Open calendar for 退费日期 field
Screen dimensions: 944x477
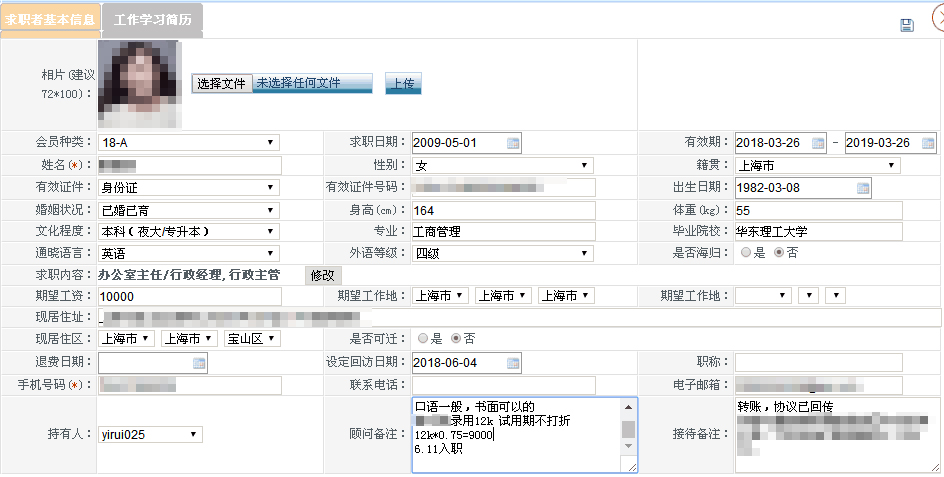tap(199, 363)
